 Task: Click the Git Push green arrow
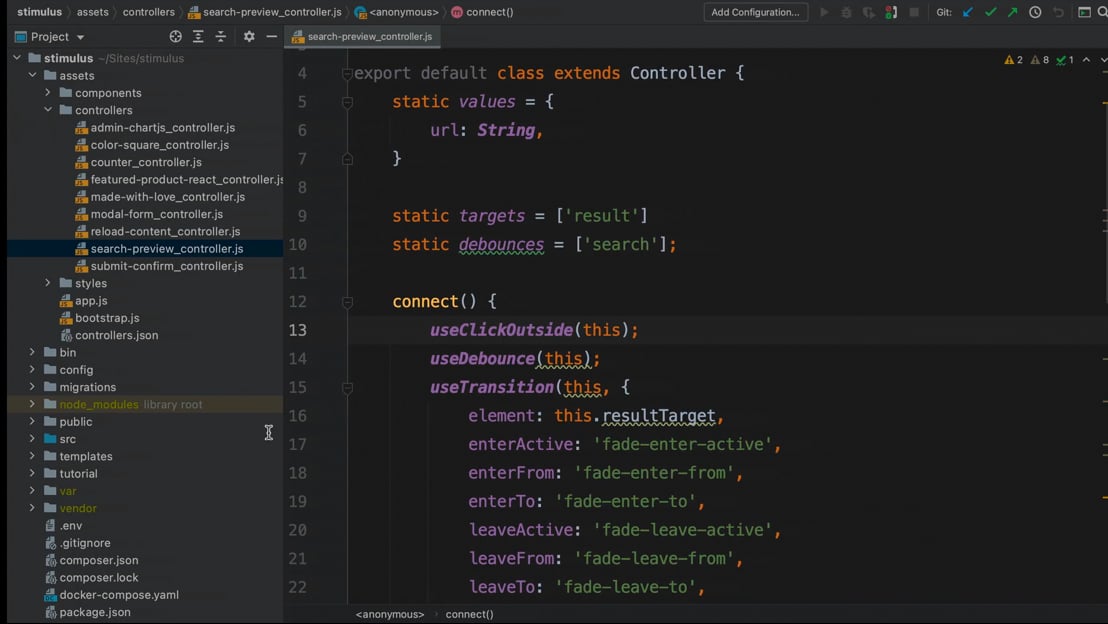click(x=1013, y=12)
